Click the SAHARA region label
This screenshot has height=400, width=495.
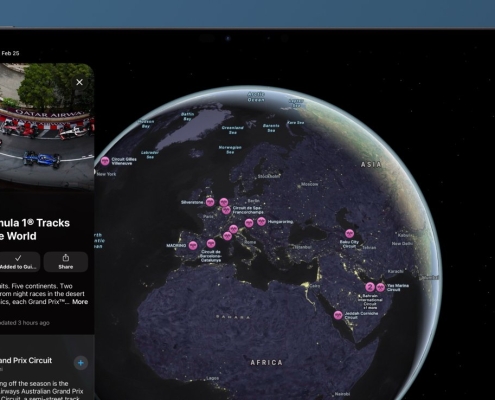[233, 317]
